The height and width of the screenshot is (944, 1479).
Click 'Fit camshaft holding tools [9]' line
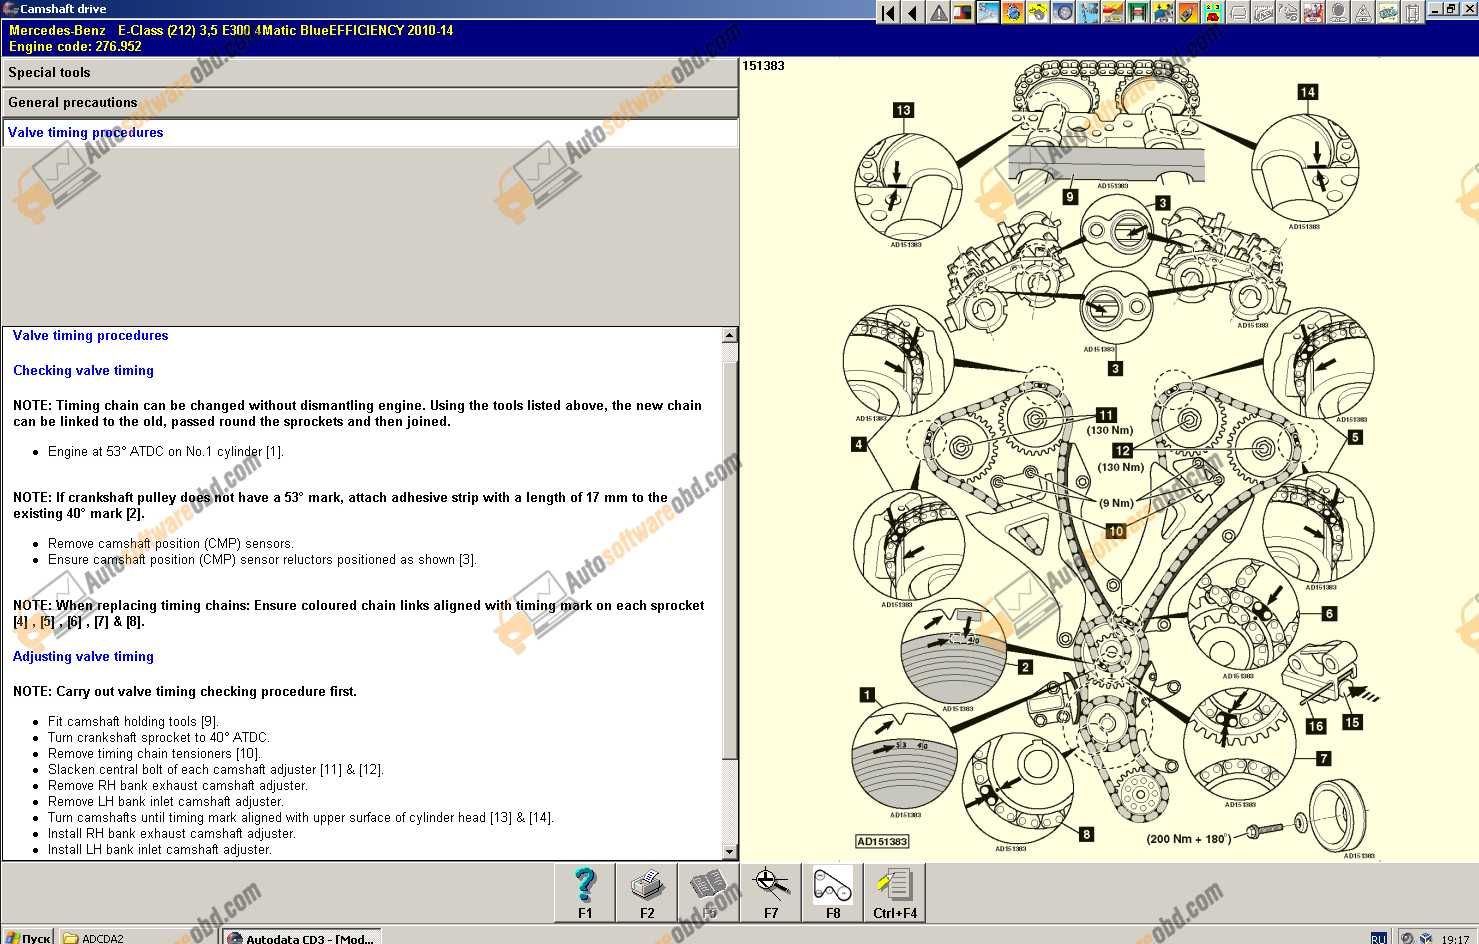[133, 721]
